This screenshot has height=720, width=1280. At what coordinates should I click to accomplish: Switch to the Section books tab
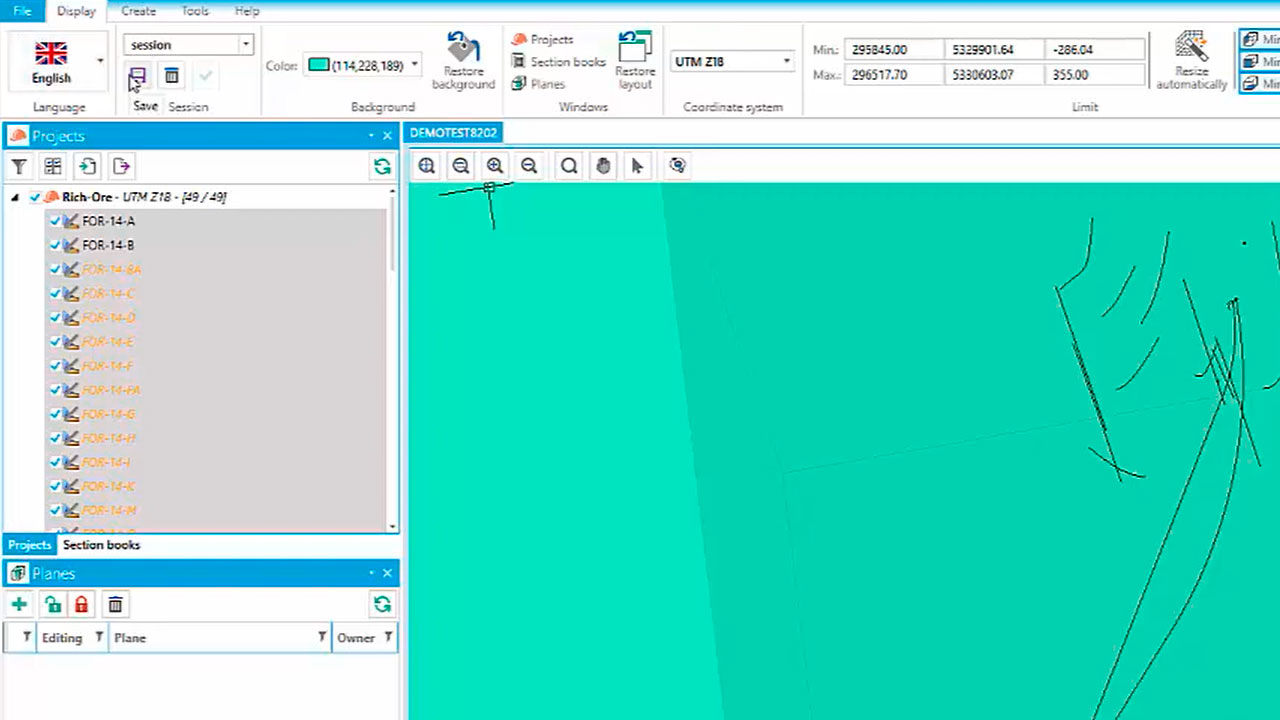[101, 545]
